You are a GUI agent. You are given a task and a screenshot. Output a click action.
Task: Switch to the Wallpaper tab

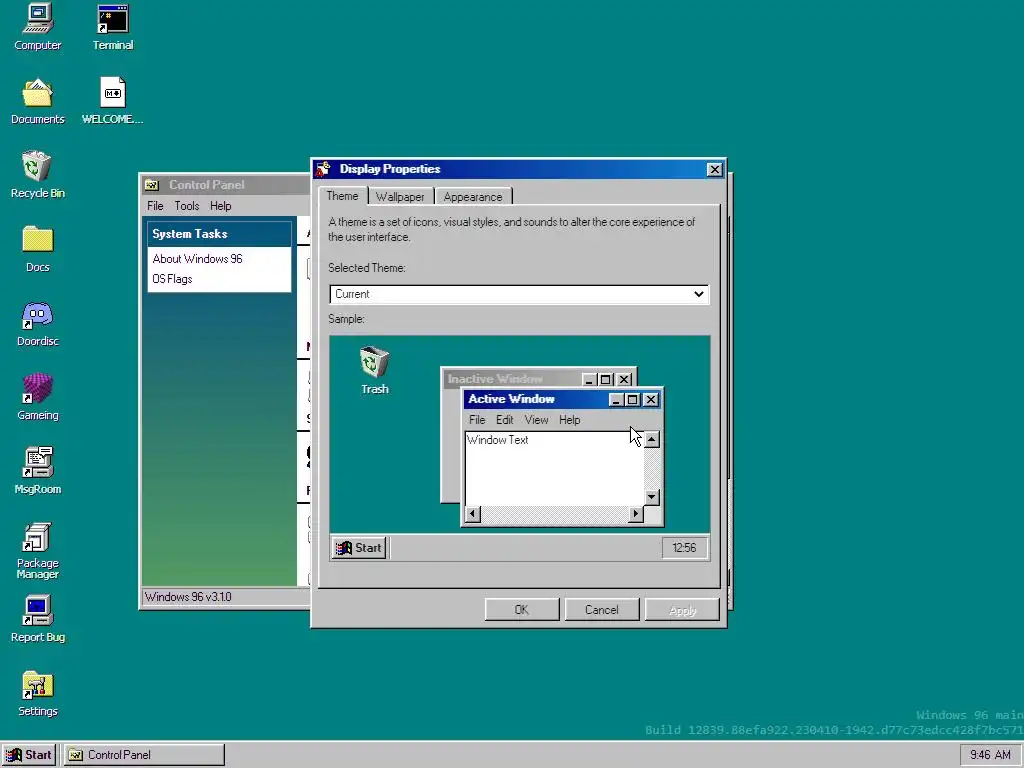coord(400,197)
